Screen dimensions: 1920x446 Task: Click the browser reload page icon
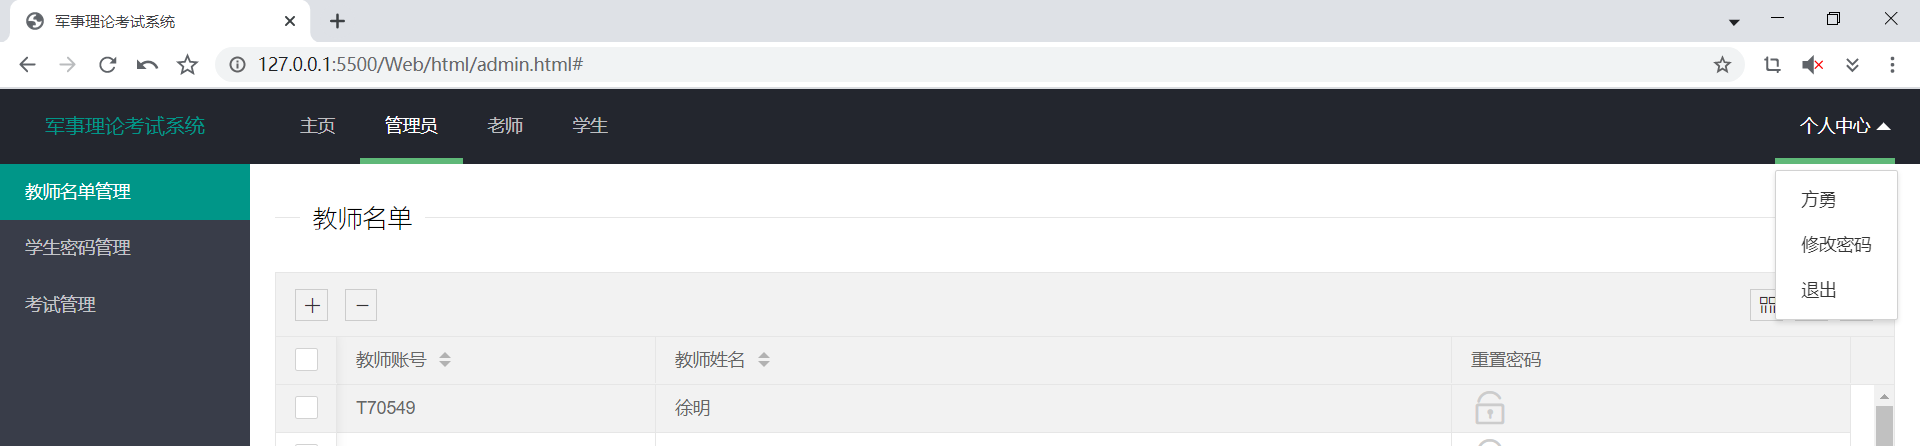107,65
